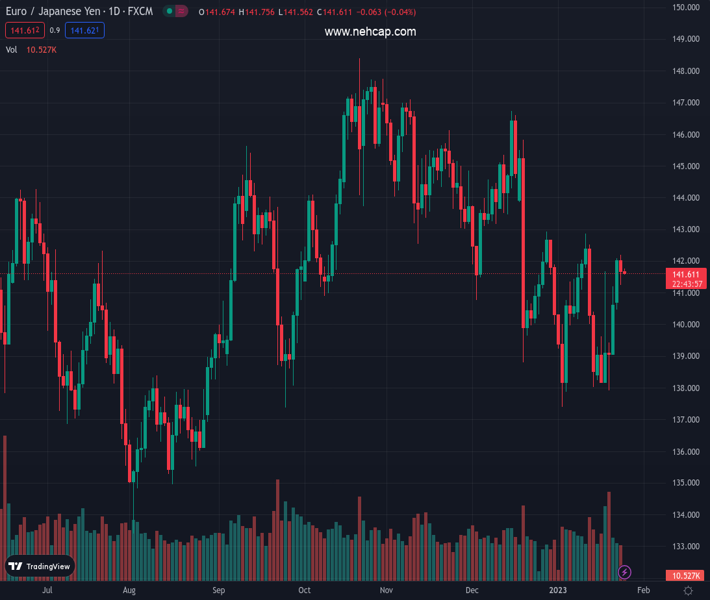Click the Aug label on the time axis
Viewport: 710px width, 600px height.
pyautogui.click(x=129, y=591)
